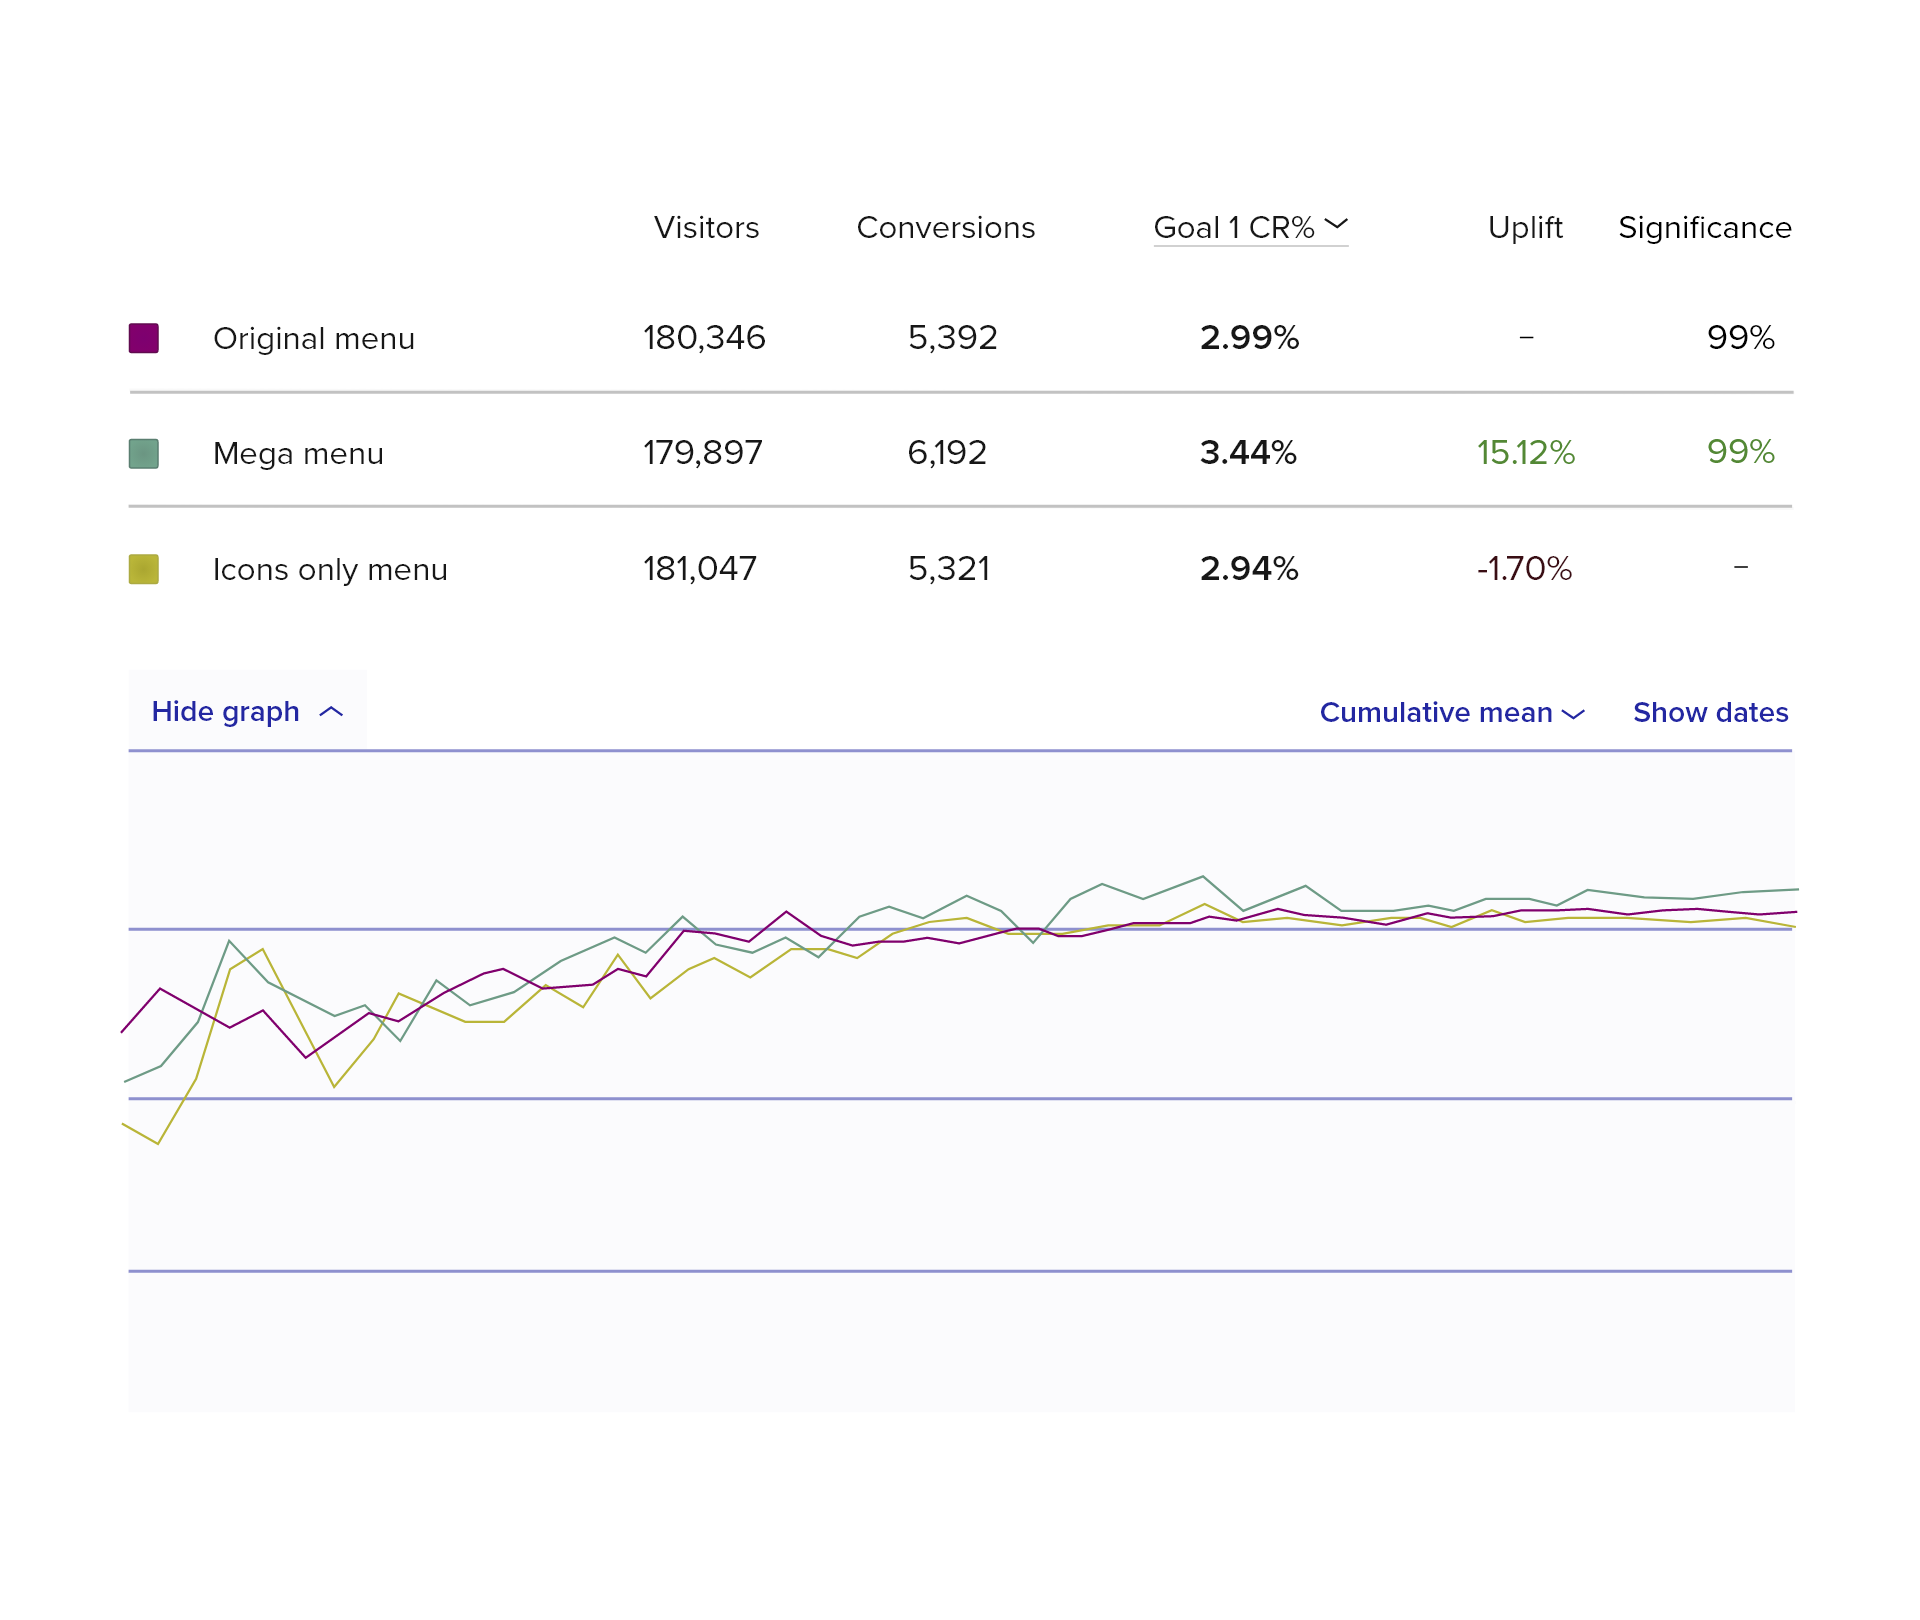Viewport: 1920px width, 1620px height.
Task: Click the green 99% significance for Mega menu
Action: coord(1741,452)
